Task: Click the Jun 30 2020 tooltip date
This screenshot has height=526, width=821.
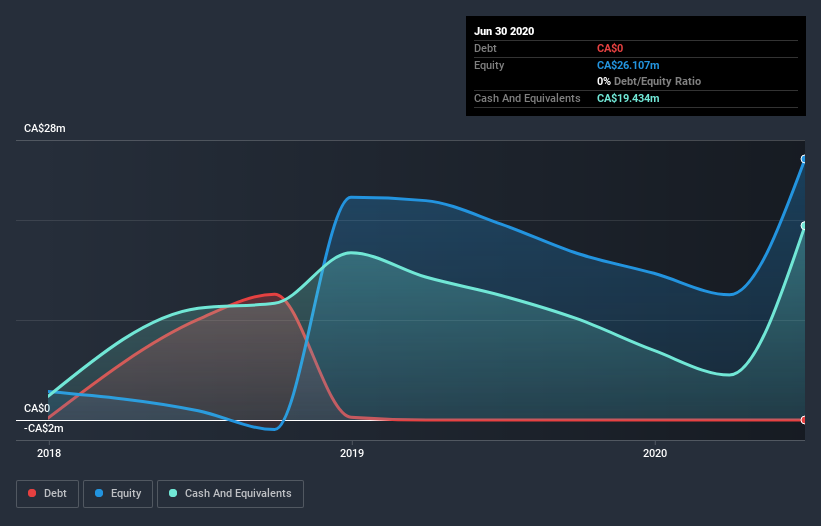Action: pyautogui.click(x=504, y=31)
